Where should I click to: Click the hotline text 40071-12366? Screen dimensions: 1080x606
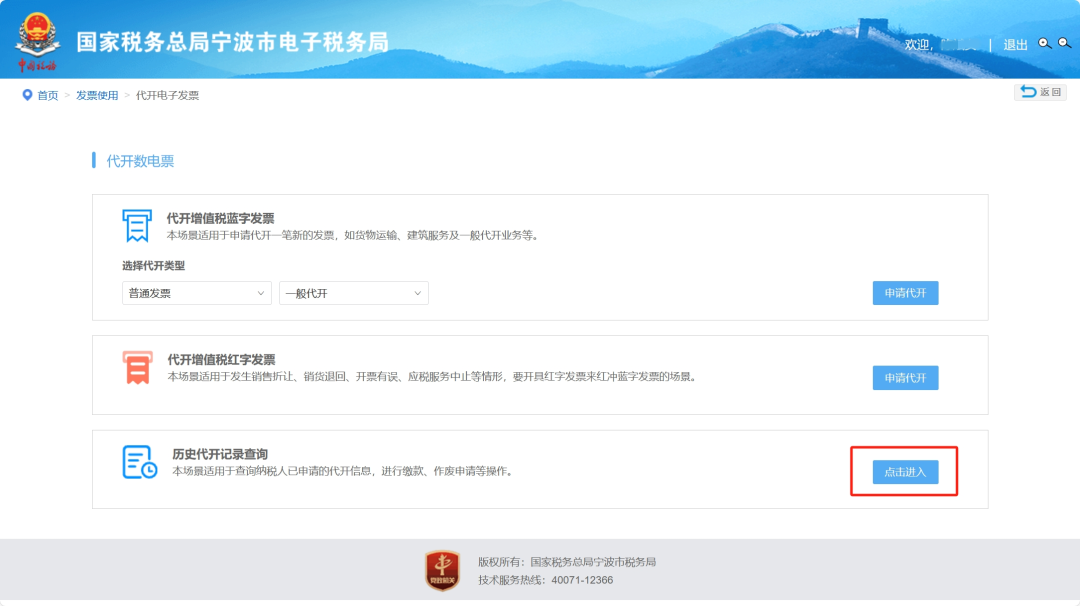tap(582, 580)
